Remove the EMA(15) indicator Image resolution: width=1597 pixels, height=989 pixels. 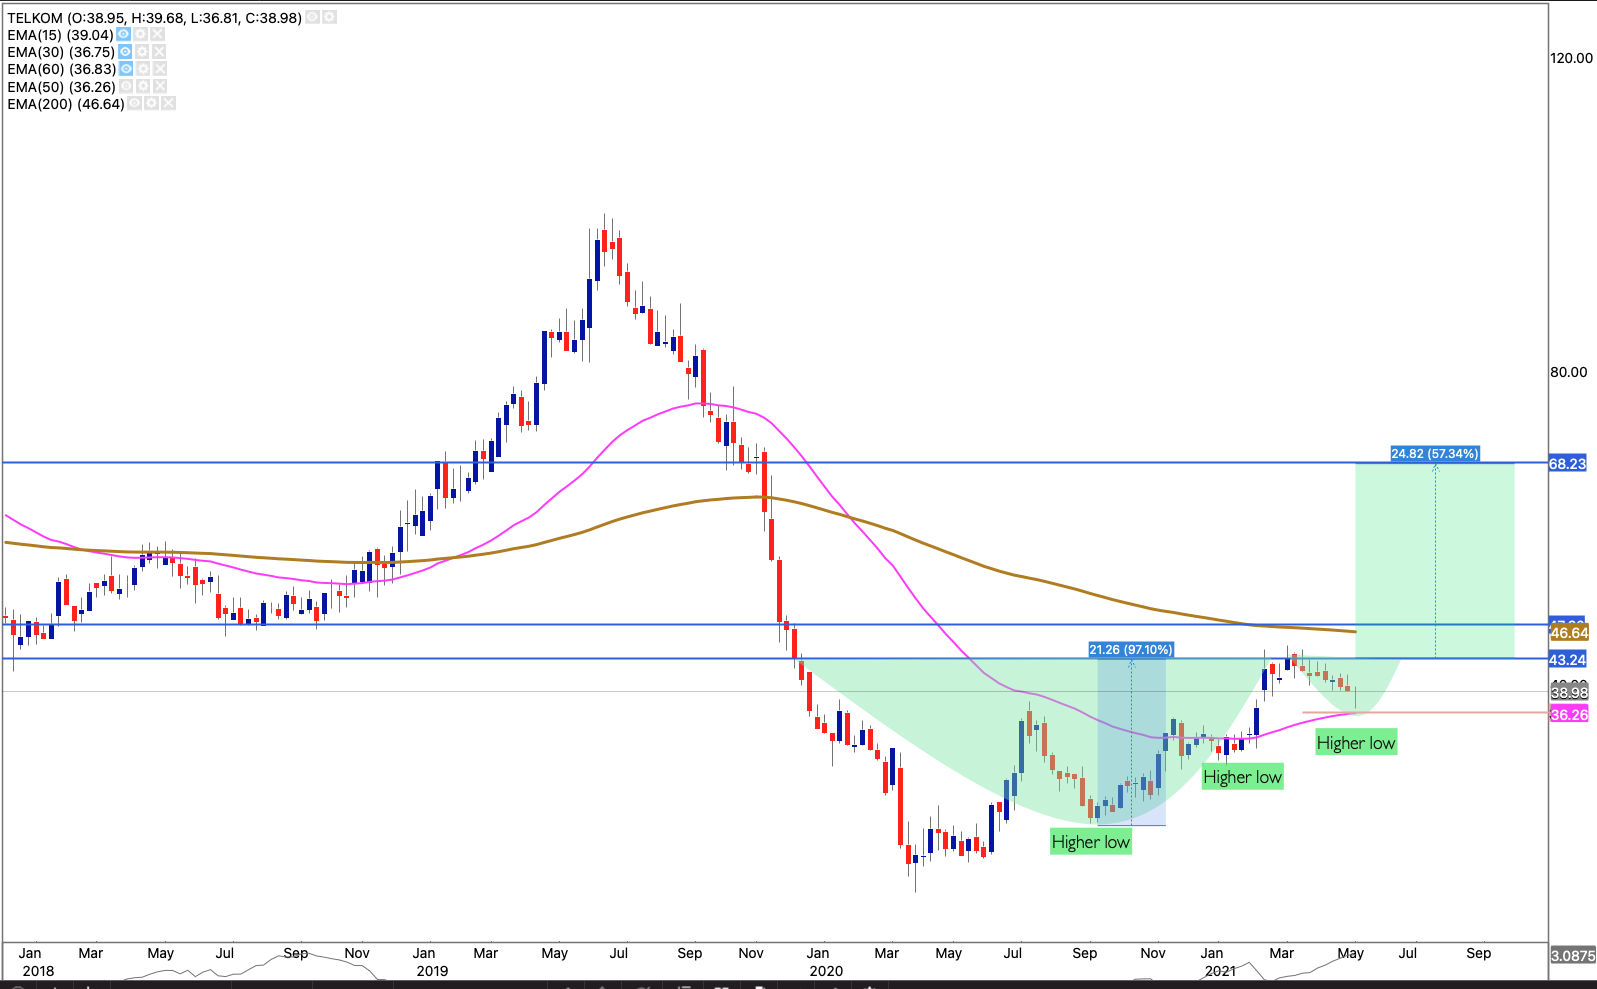pyautogui.click(x=158, y=35)
